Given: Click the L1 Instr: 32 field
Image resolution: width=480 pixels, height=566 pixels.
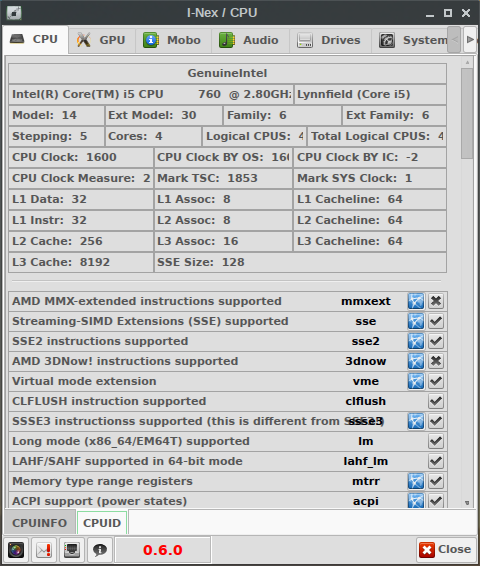Looking at the screenshot, I should (81, 220).
